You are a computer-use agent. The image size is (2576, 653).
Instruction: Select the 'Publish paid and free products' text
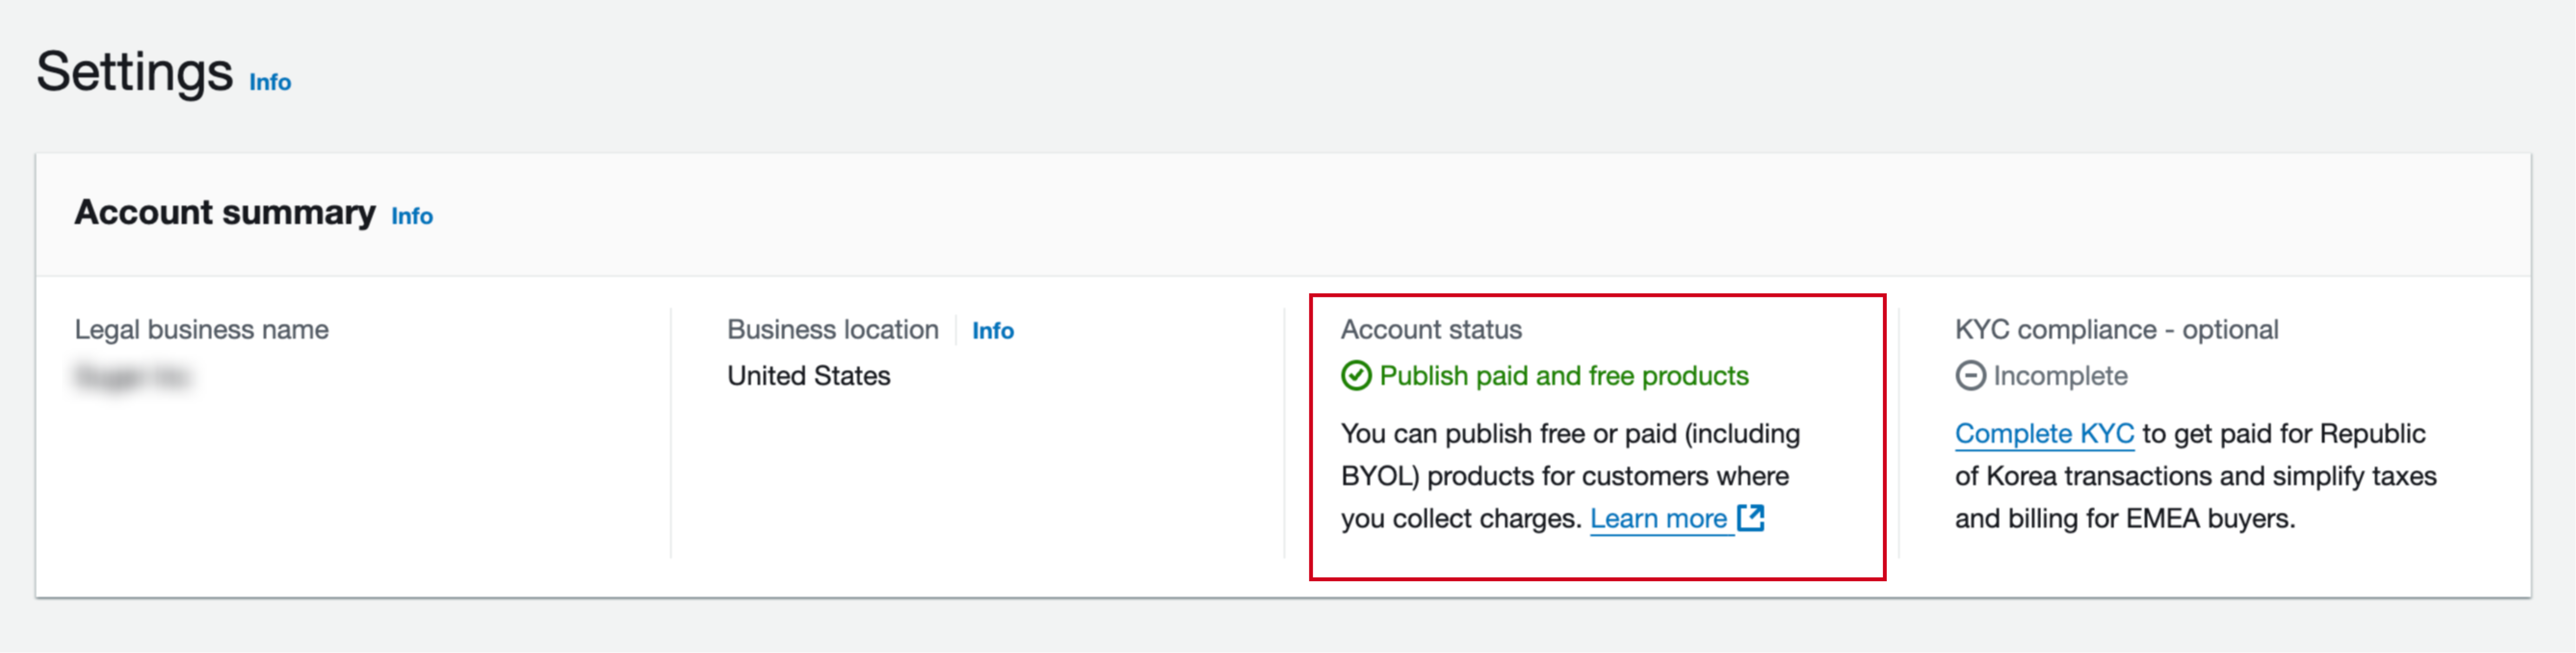pos(1564,376)
